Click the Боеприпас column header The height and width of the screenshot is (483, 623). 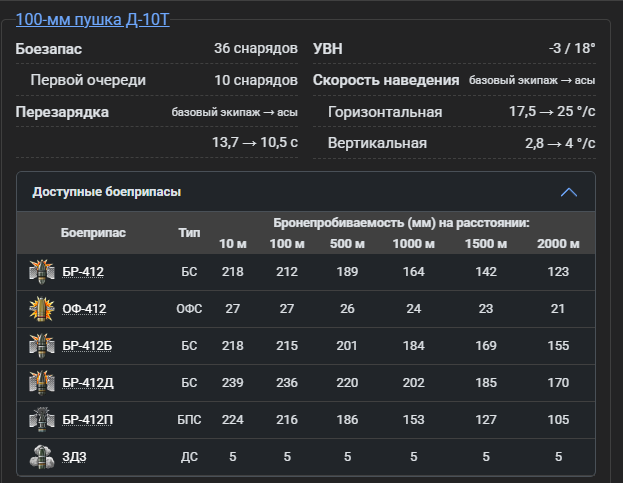pyautogui.click(x=93, y=233)
